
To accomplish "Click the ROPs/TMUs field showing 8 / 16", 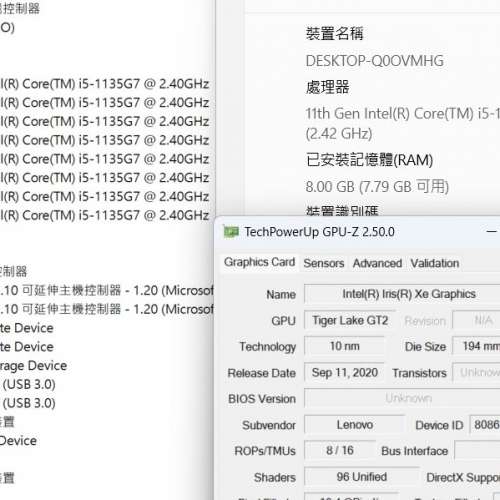I will click(x=340, y=450).
